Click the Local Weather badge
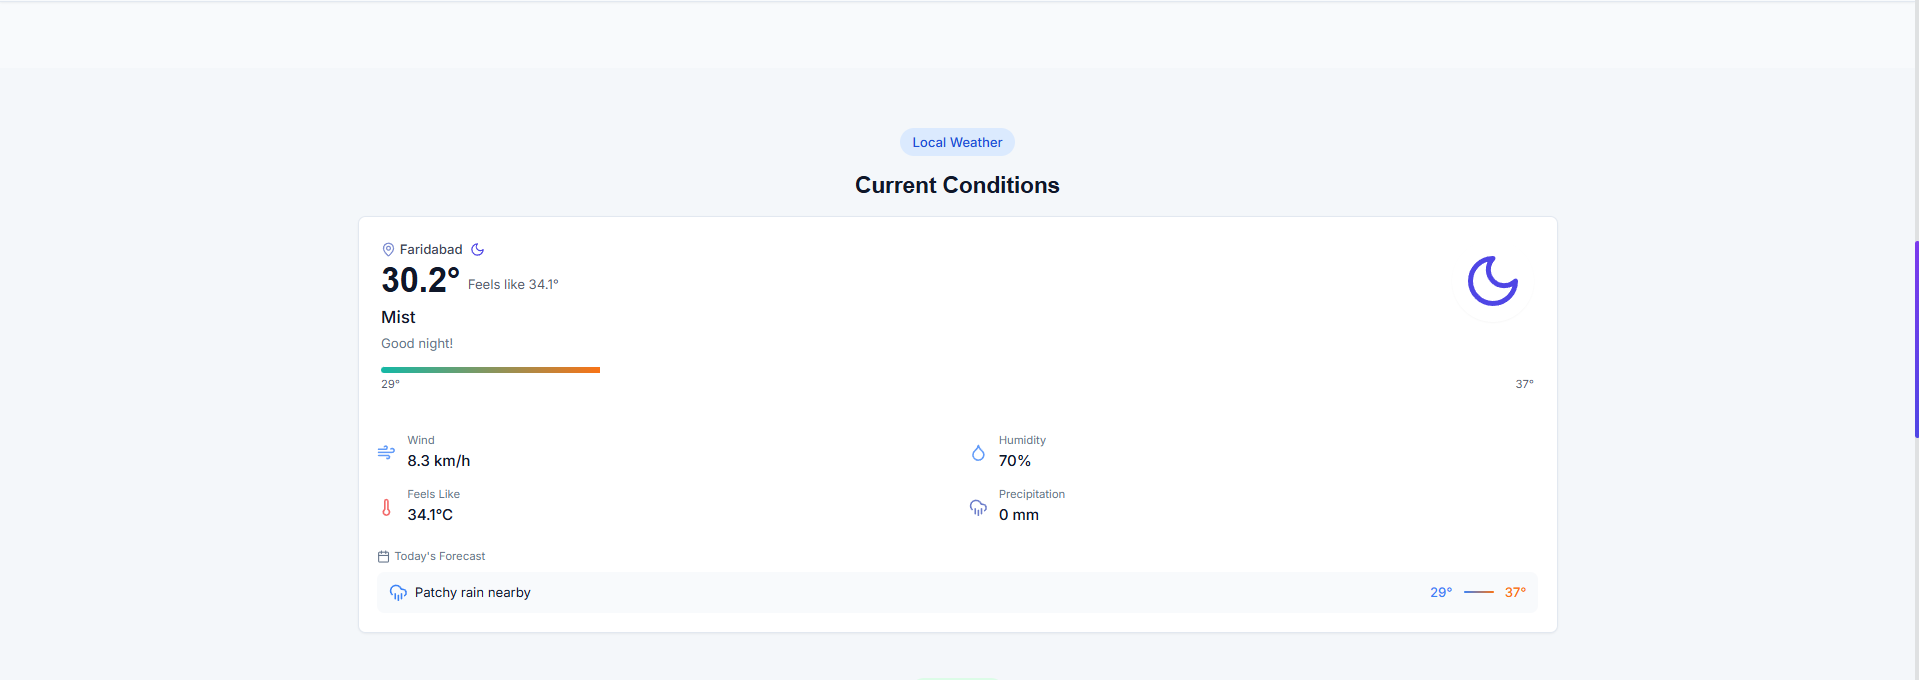This screenshot has width=1919, height=680. click(957, 142)
